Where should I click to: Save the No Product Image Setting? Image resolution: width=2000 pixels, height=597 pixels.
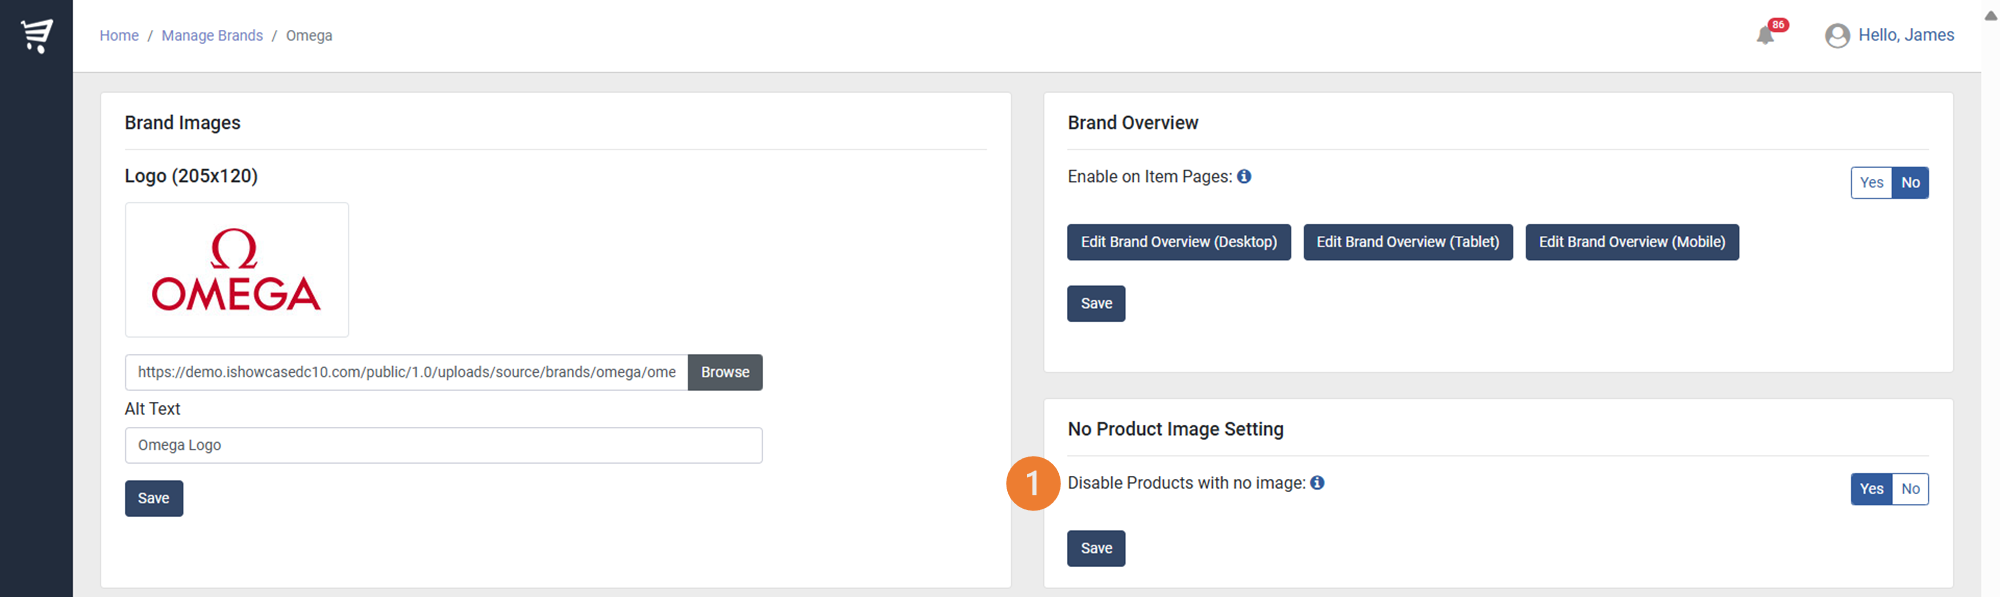1096,549
